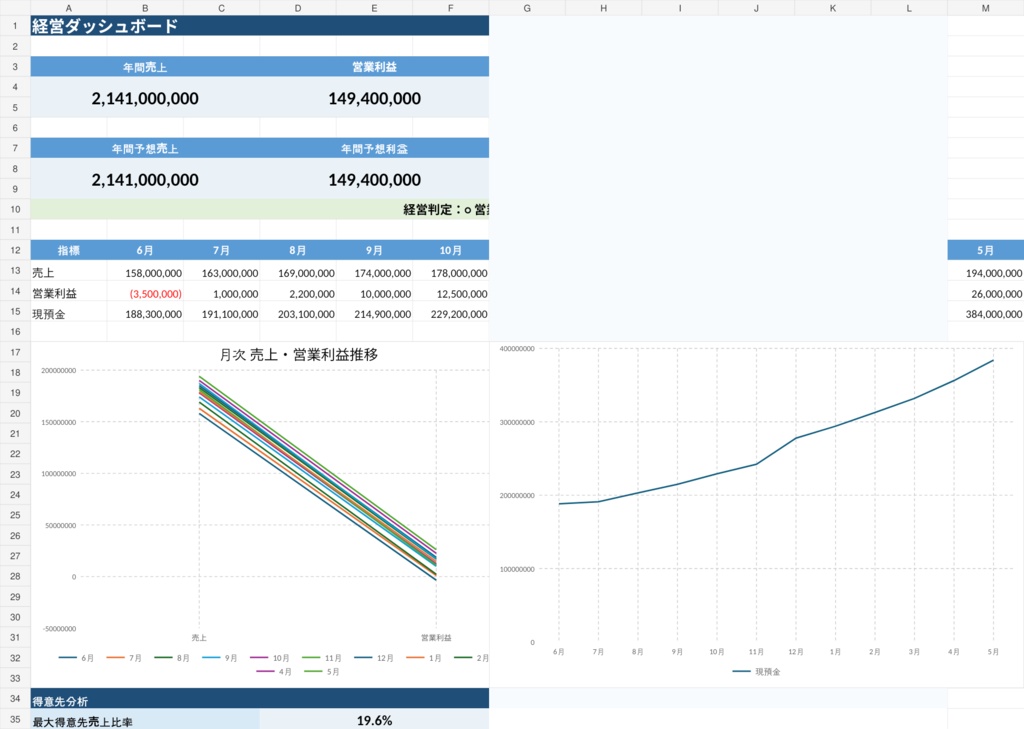1024x729 pixels.
Task: Click the 12月 legend entry in the left chart
Action: pyautogui.click(x=374, y=658)
